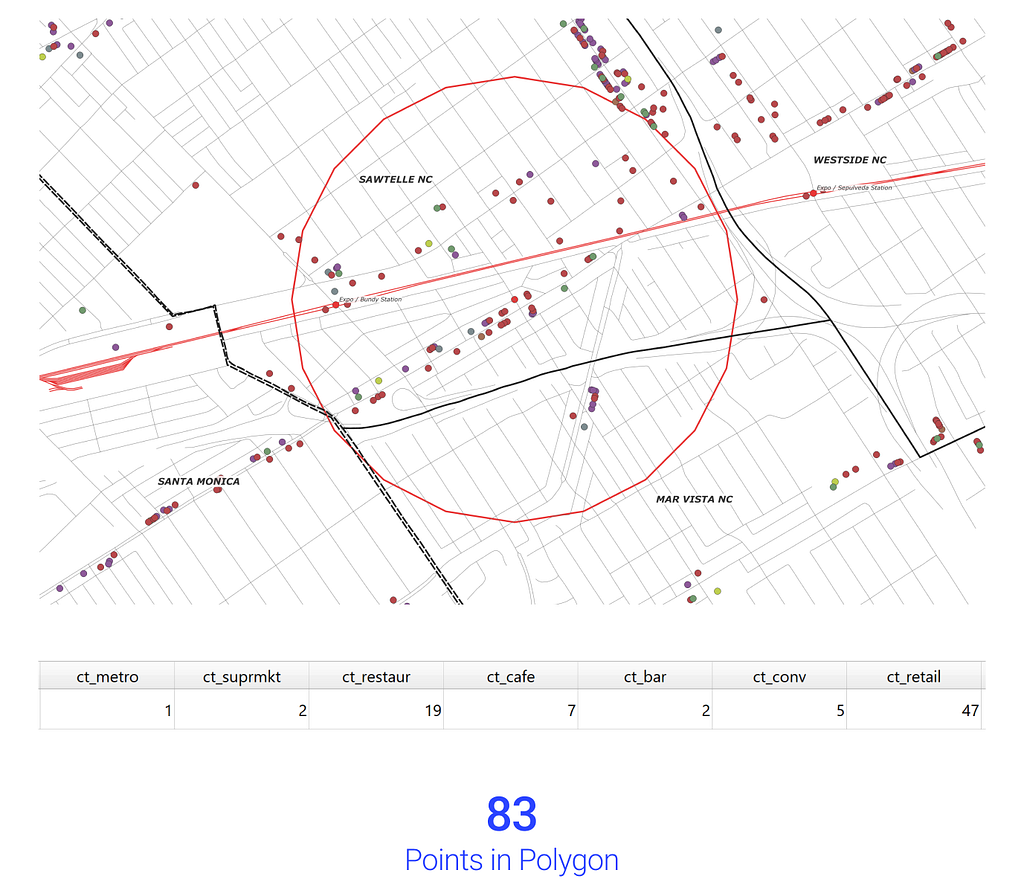The width and height of the screenshot is (1024, 896).
Task: Click the Expo / Sepulveda Station label
Action: pos(854,187)
